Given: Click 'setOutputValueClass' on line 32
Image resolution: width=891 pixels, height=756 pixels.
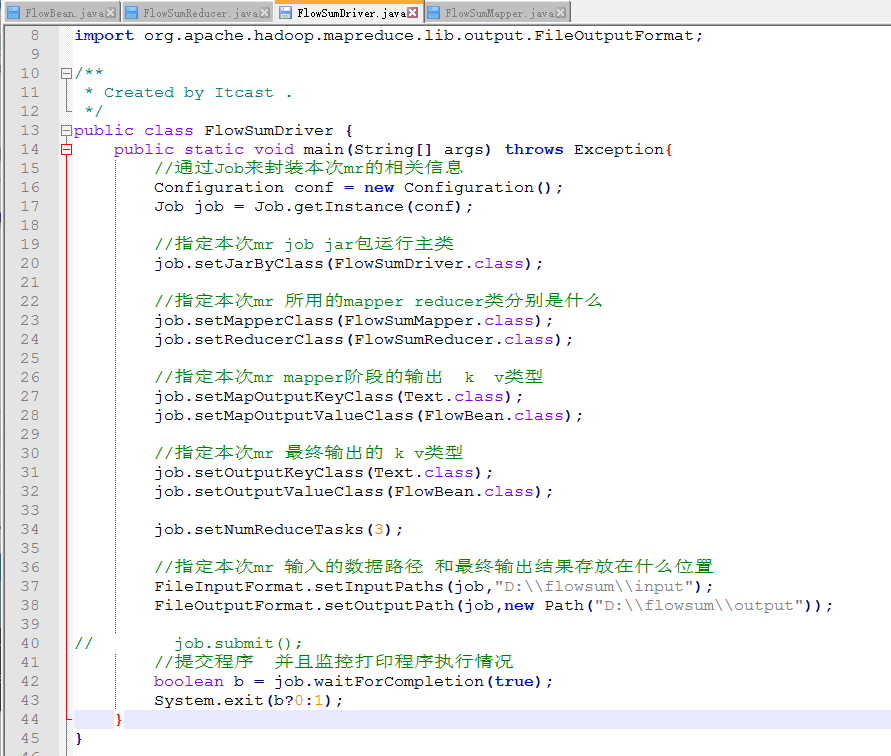Looking at the screenshot, I should [289, 491].
